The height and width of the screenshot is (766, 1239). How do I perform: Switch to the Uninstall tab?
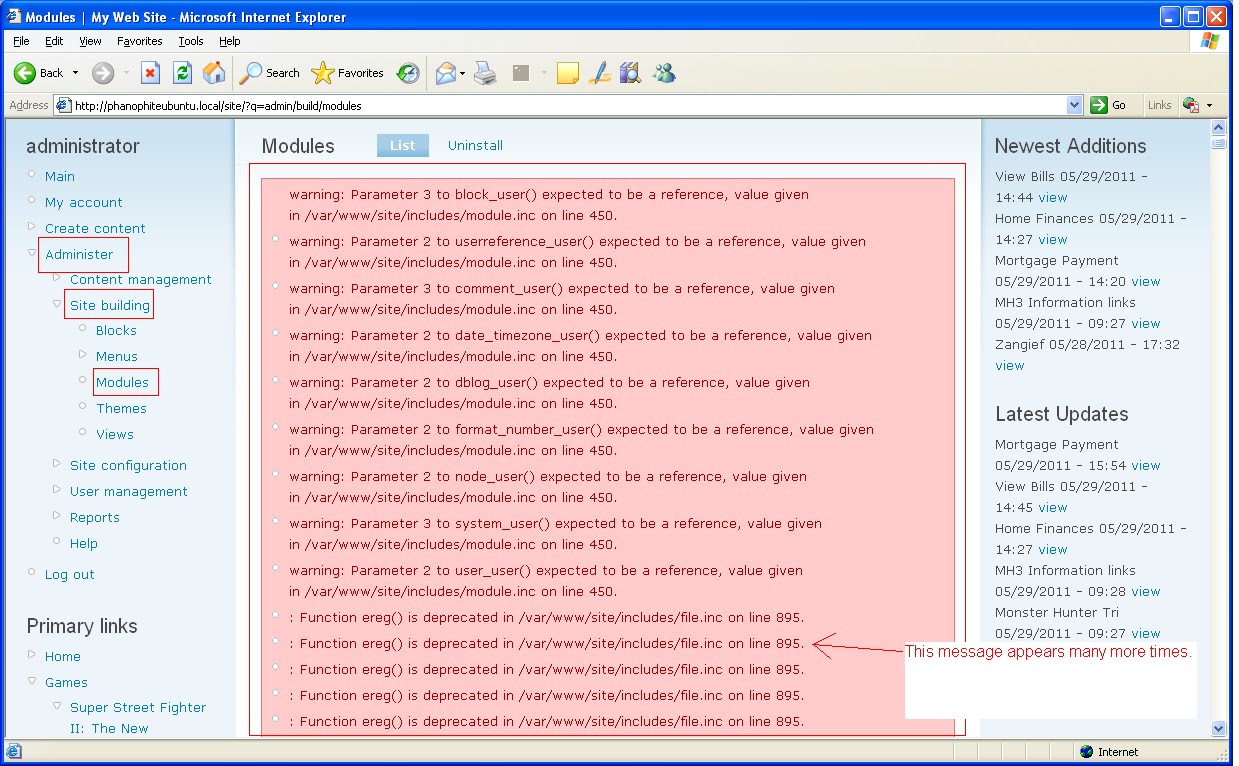[475, 145]
